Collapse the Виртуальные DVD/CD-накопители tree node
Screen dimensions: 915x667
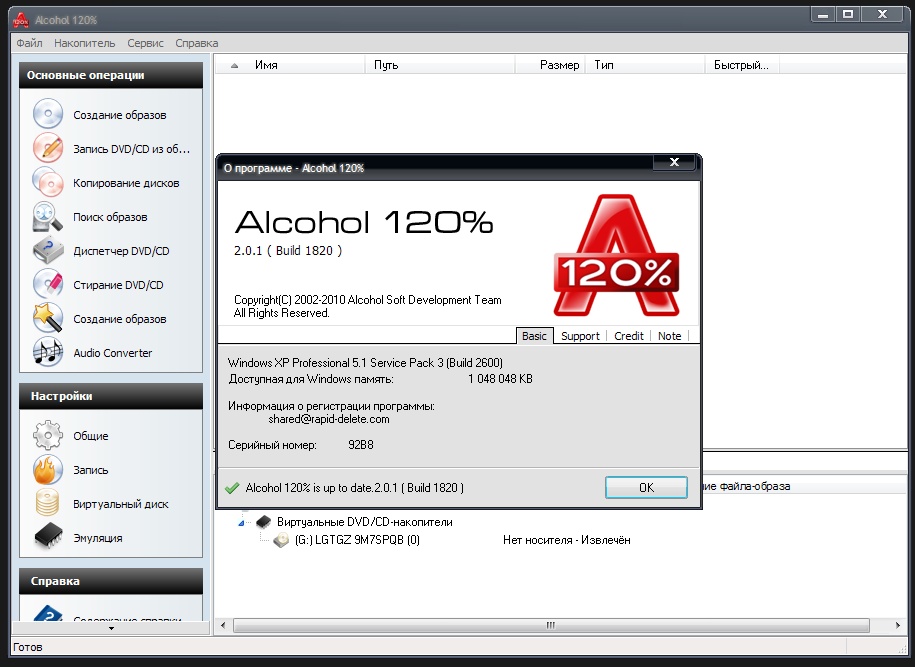tap(242, 523)
